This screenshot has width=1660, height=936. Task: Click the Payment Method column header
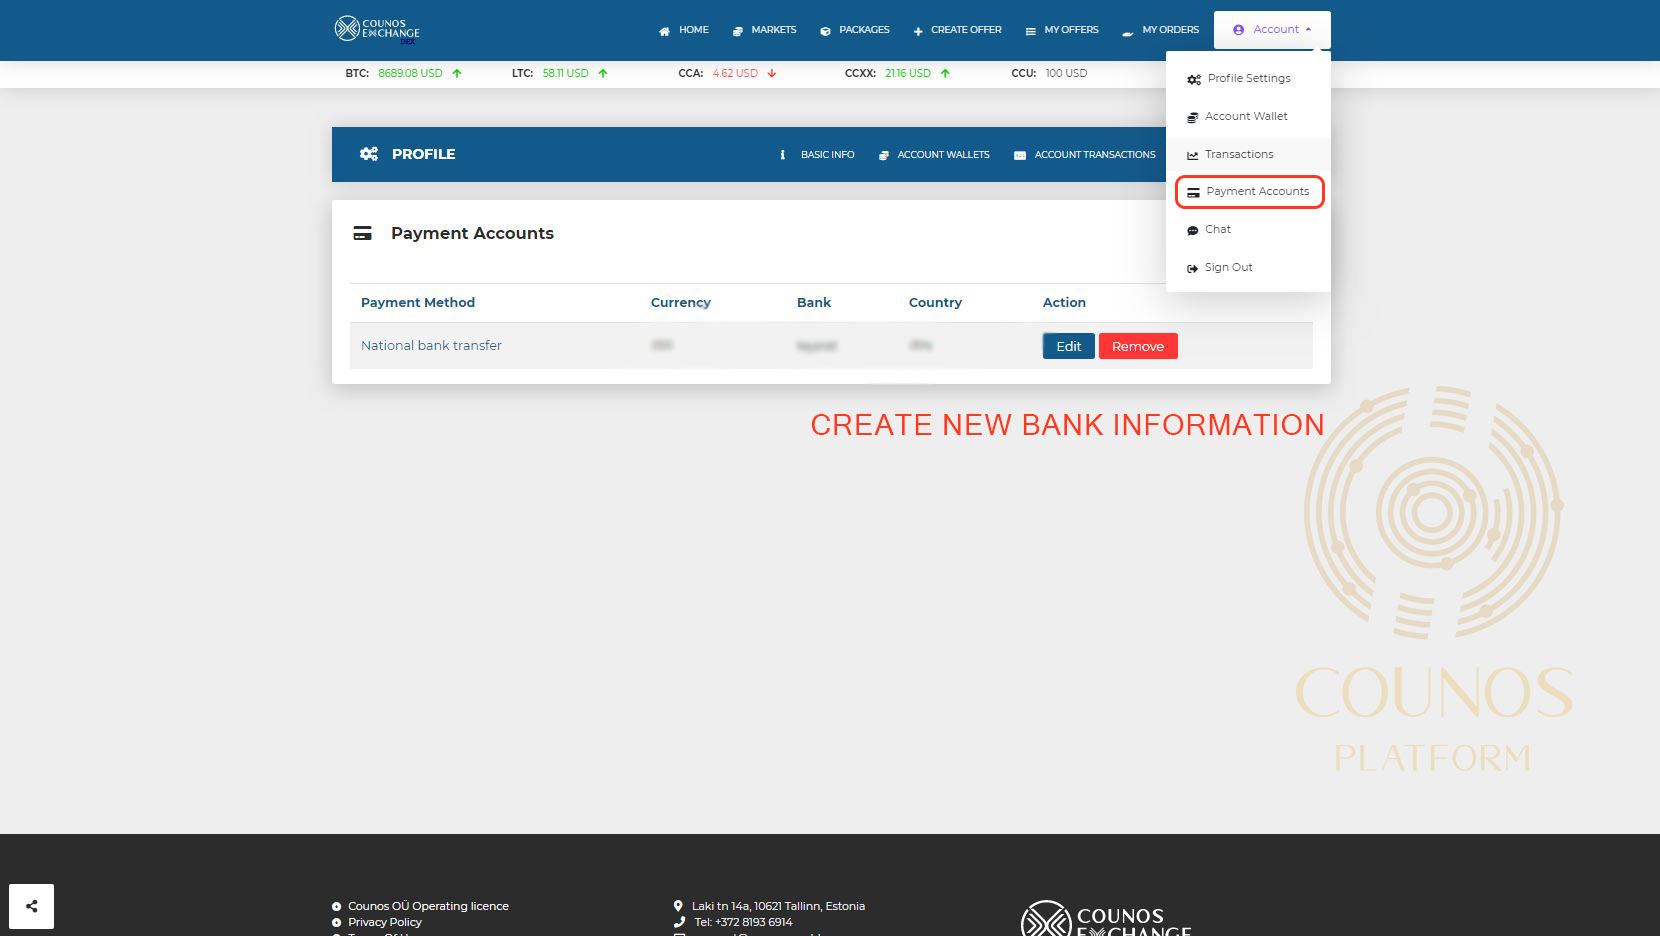coord(418,302)
